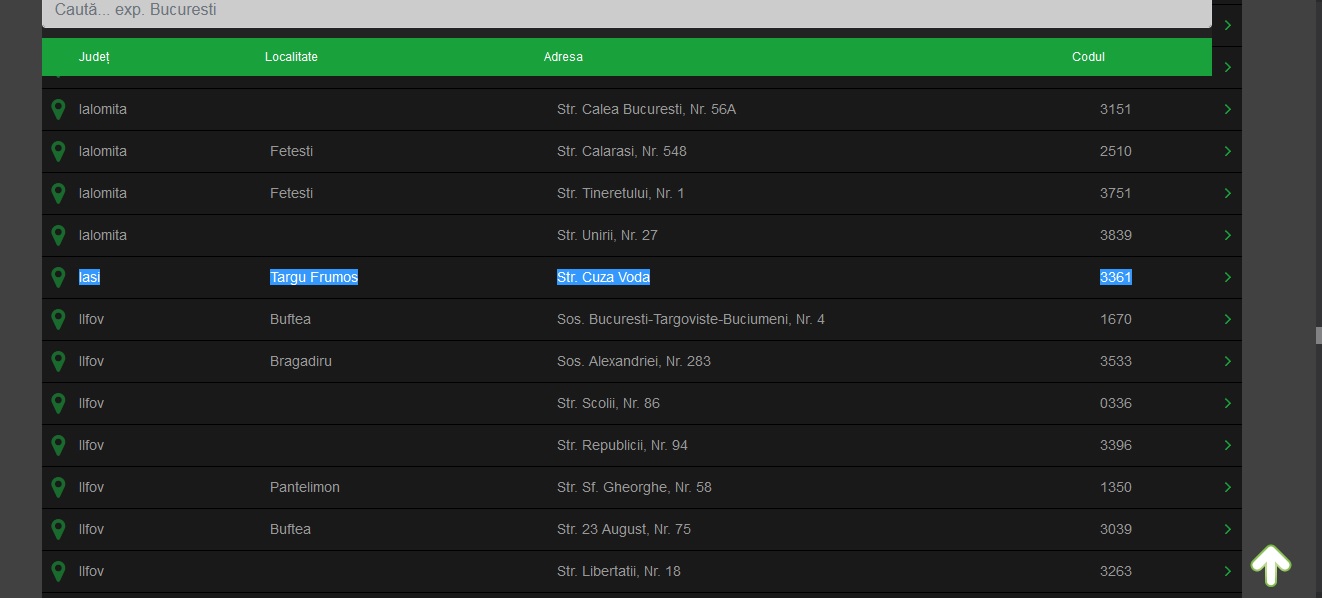Viewport: 1322px width, 601px height.
Task: Click highlighted county 'Iasi'
Action: [90, 277]
